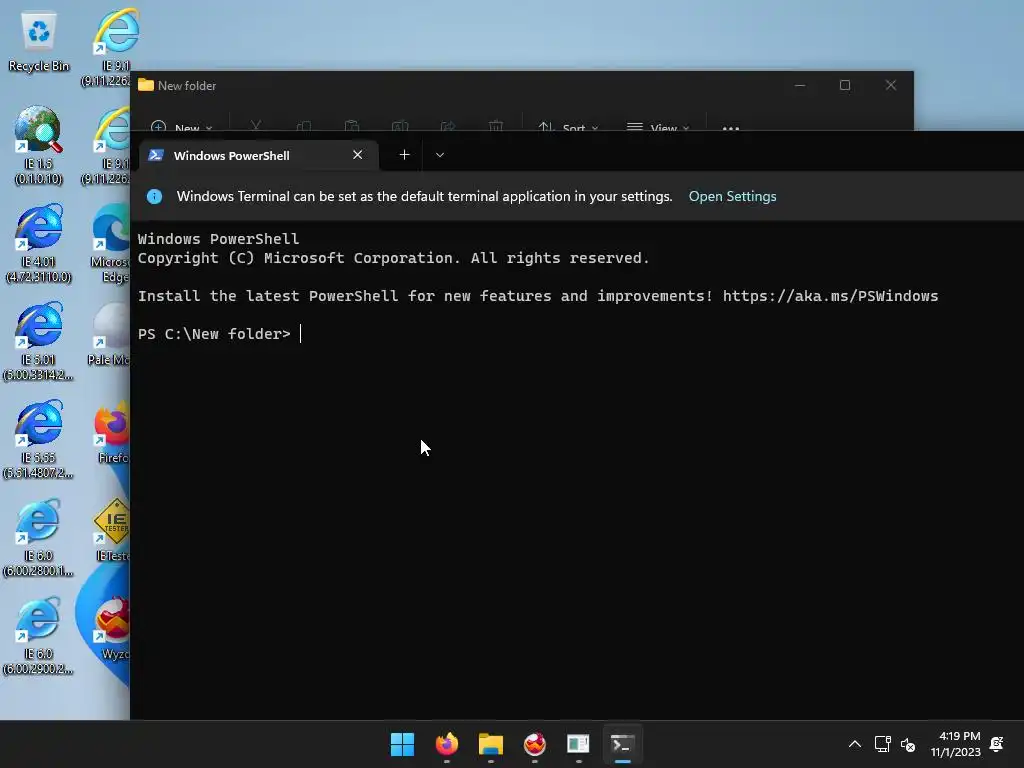
Task: Click the Paste icon in New folder toolbar
Action: pos(351,125)
